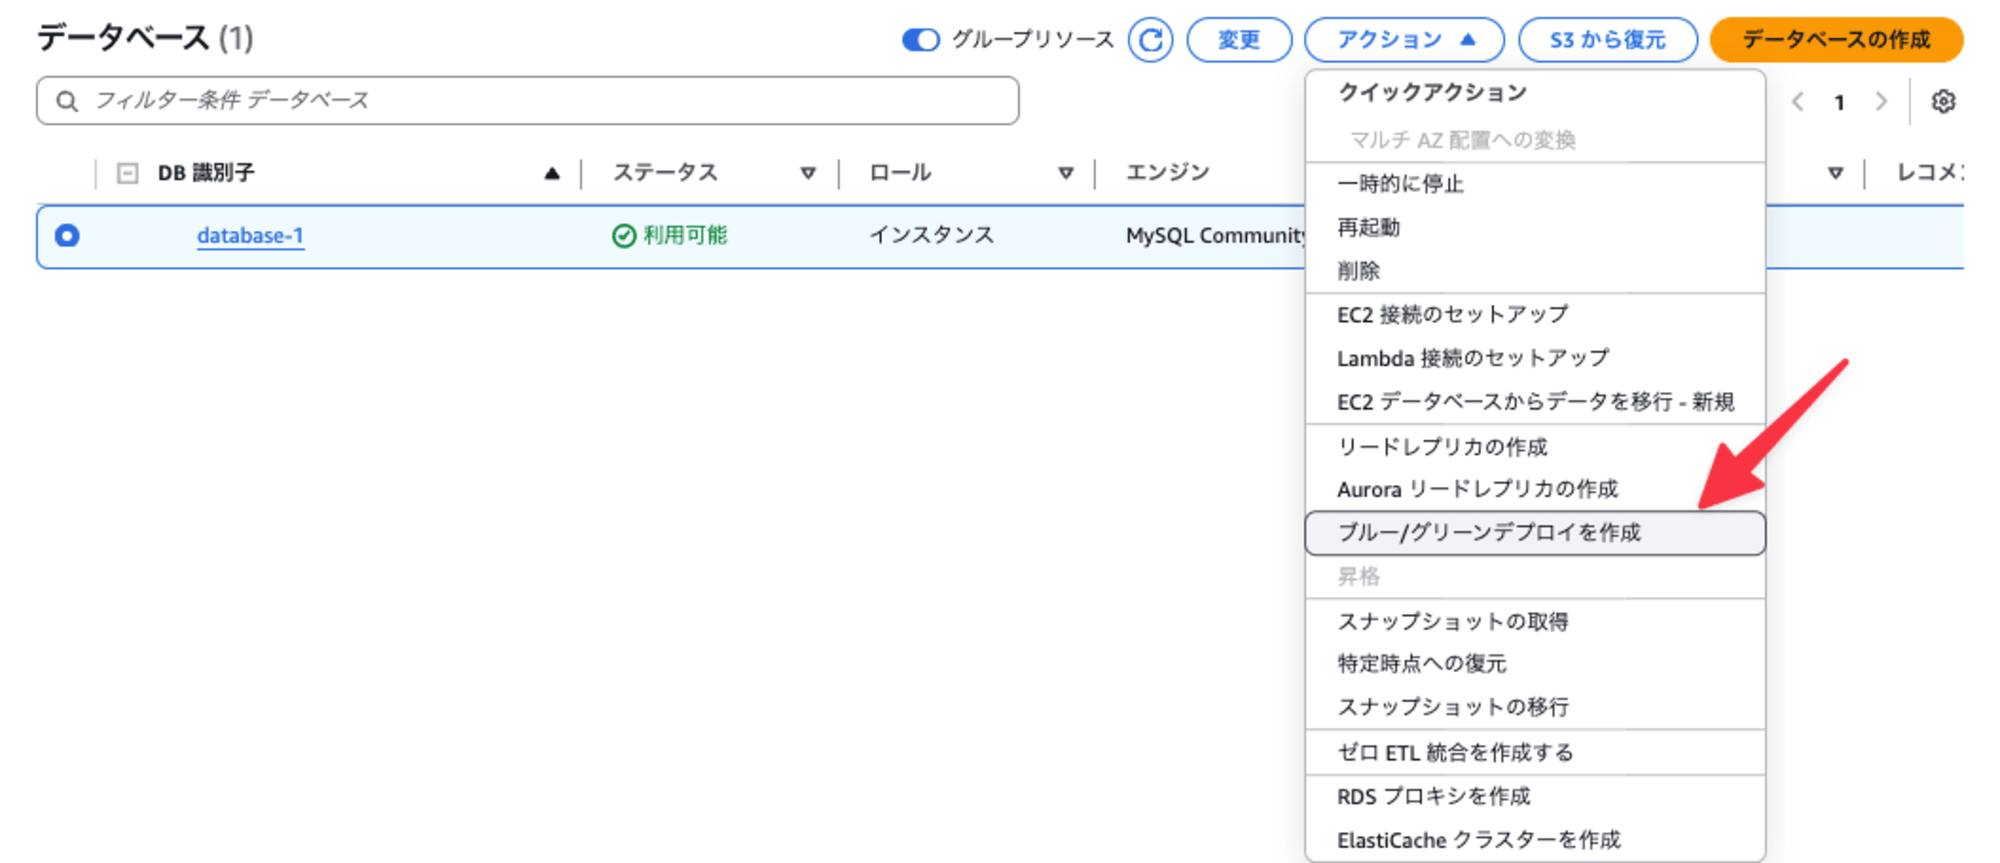Select RDS プロキシを作成
Screen dimensions: 2000x863
click(1535, 796)
